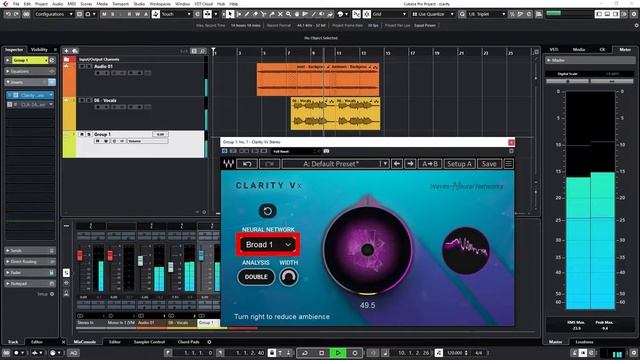640x360 pixels.
Task: Load previous preset with left arrow
Action: [396, 164]
